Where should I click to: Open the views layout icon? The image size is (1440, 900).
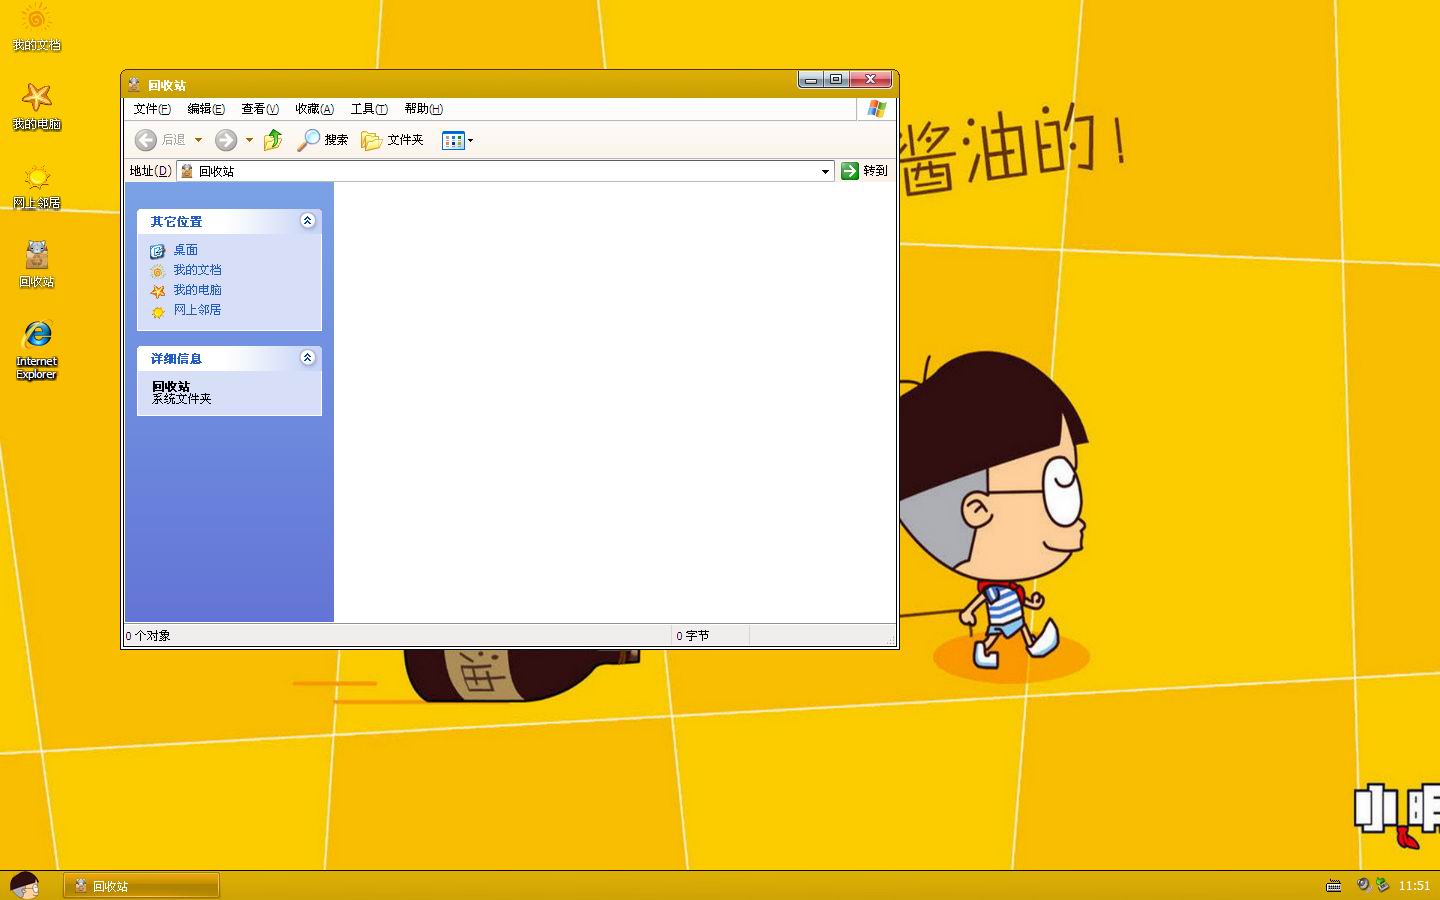(x=453, y=140)
